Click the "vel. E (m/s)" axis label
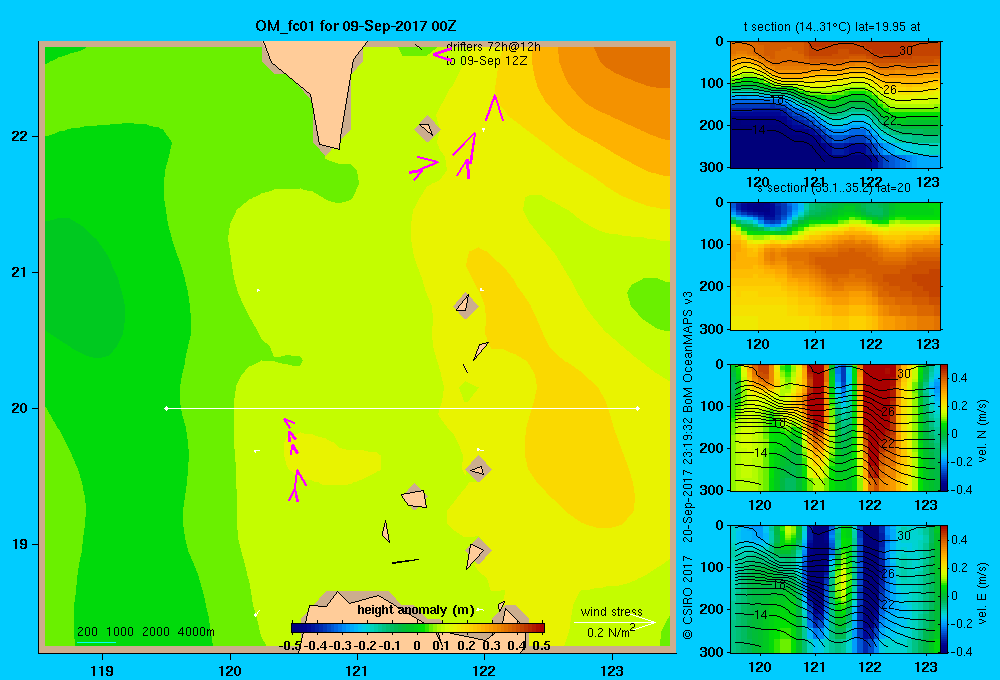Screen dimensions: 1000x680 (982, 593)
